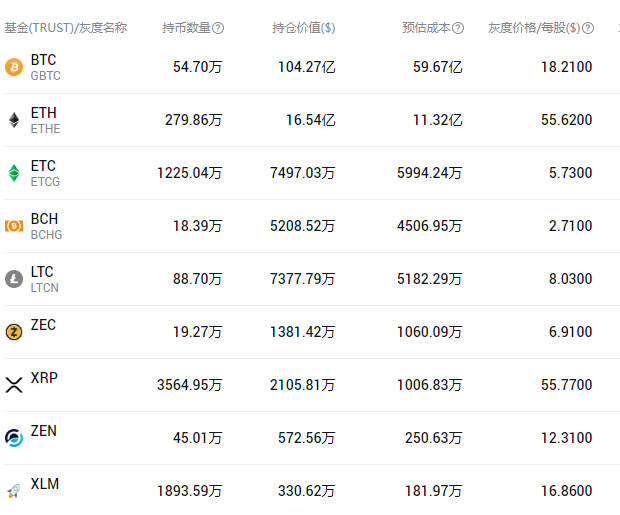Open the GBTC trust name link

pyautogui.click(x=46, y=76)
